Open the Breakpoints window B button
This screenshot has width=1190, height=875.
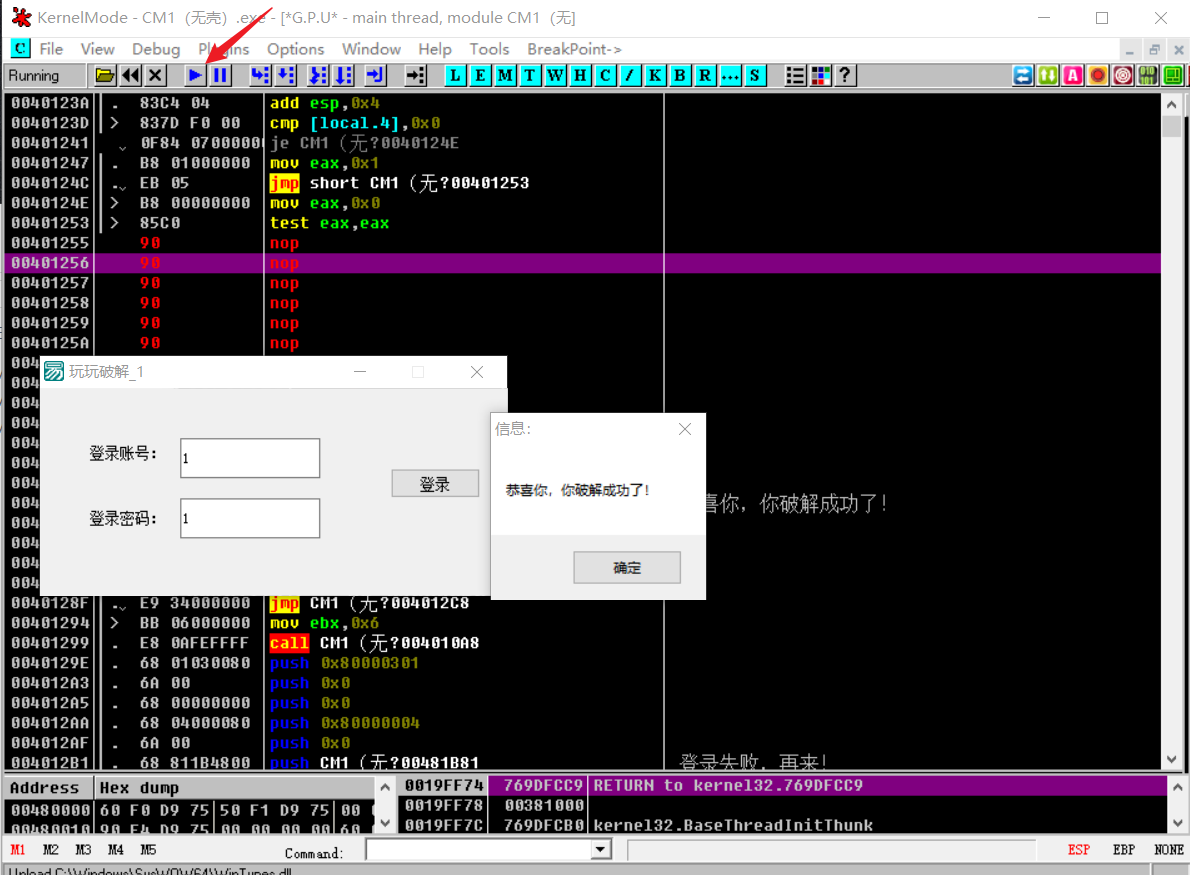coord(680,76)
